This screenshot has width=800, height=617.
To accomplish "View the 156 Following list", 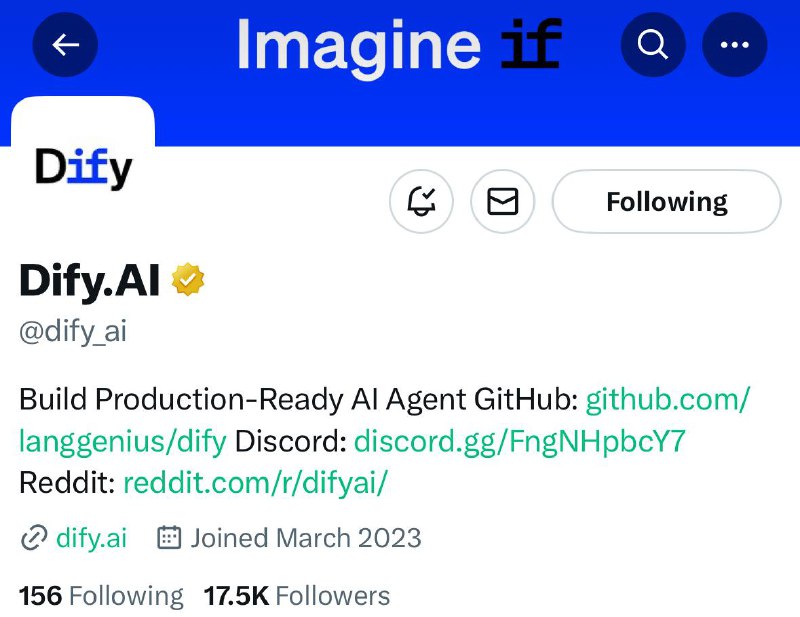I will (x=101, y=596).
